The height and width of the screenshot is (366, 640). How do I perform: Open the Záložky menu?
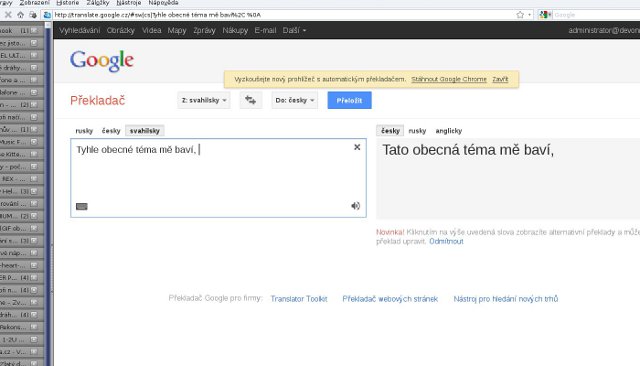[x=98, y=3]
